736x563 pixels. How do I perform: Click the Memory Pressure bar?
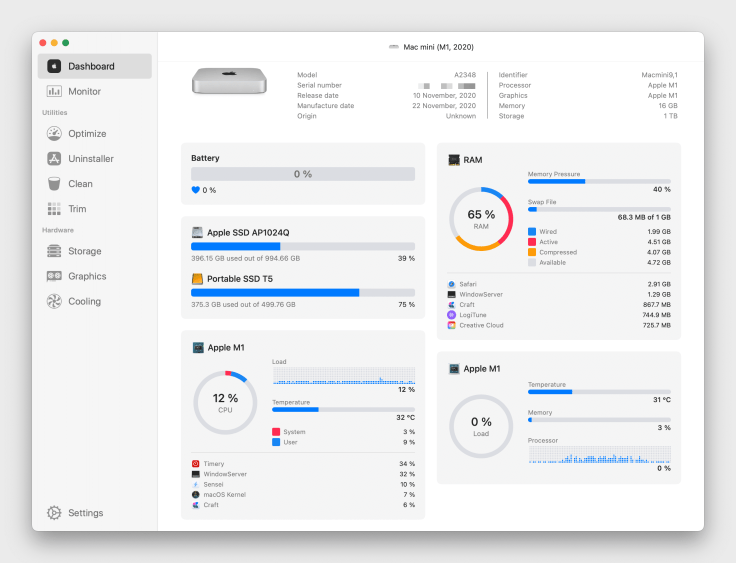click(599, 181)
